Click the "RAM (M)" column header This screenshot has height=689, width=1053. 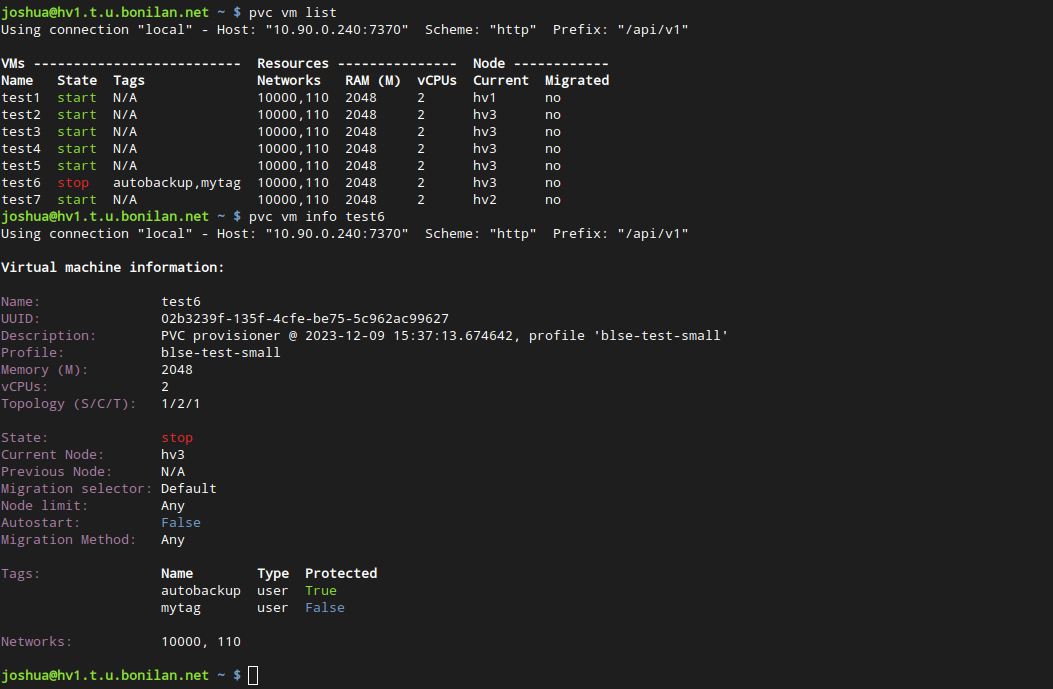tap(373, 81)
